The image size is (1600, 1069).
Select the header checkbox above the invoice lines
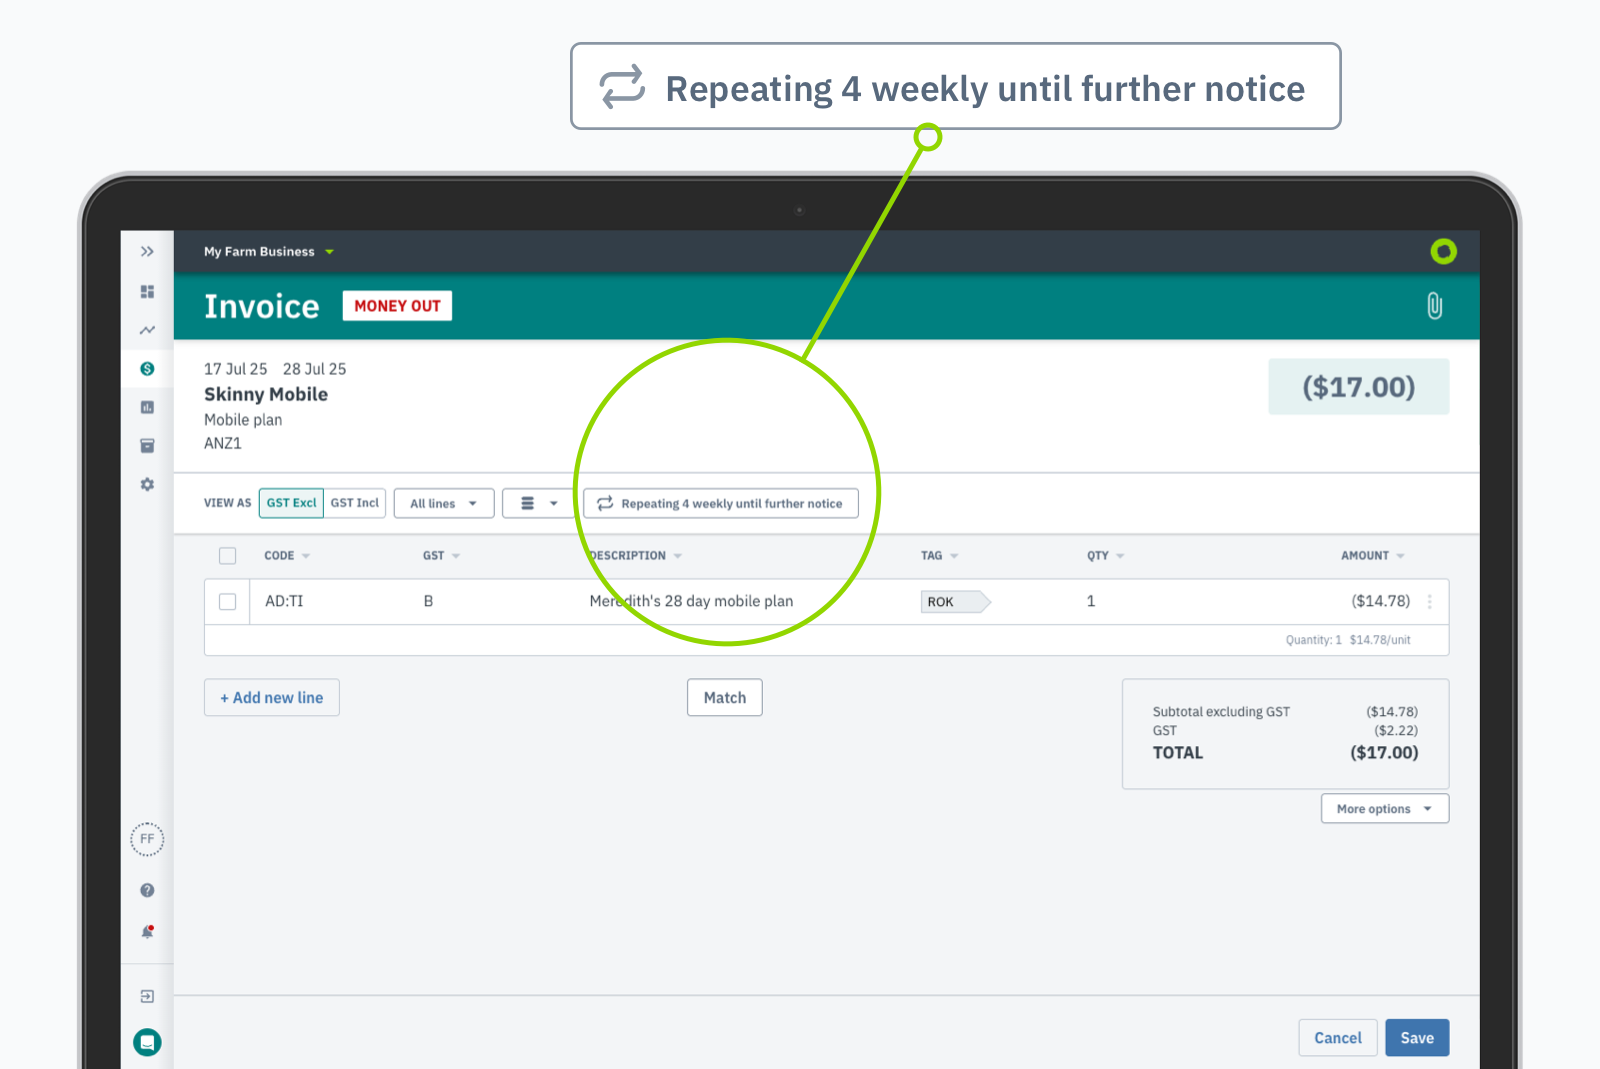coord(227,555)
